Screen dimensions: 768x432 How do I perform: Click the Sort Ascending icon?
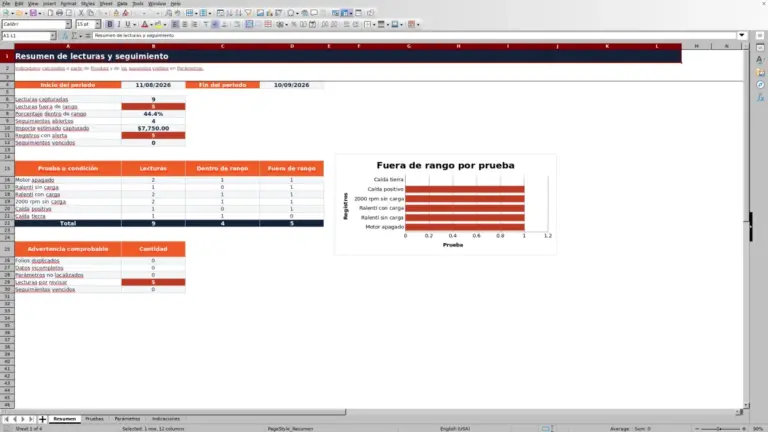tap(229, 13)
